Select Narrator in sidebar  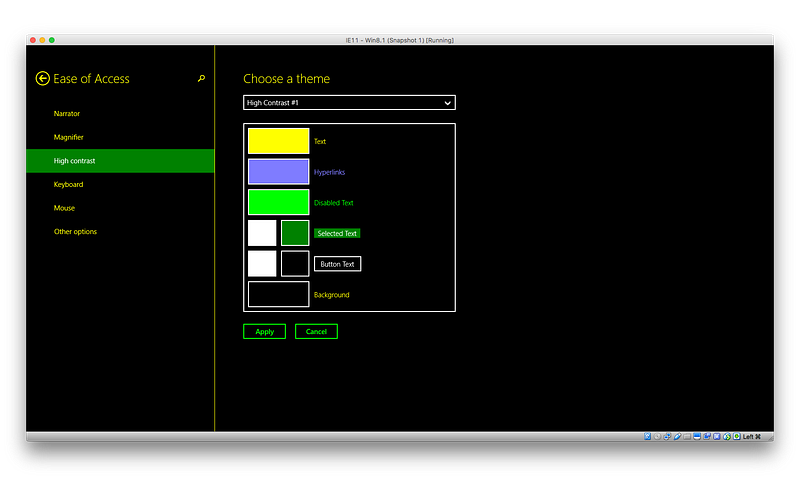67,114
